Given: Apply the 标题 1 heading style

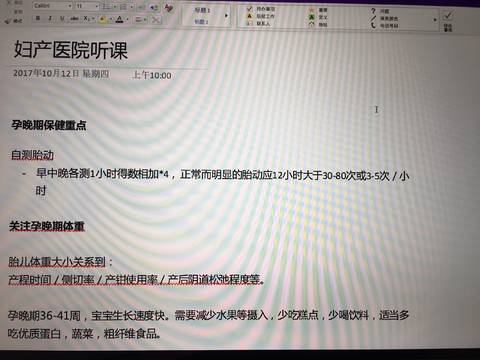Looking at the screenshot, I should [202, 10].
